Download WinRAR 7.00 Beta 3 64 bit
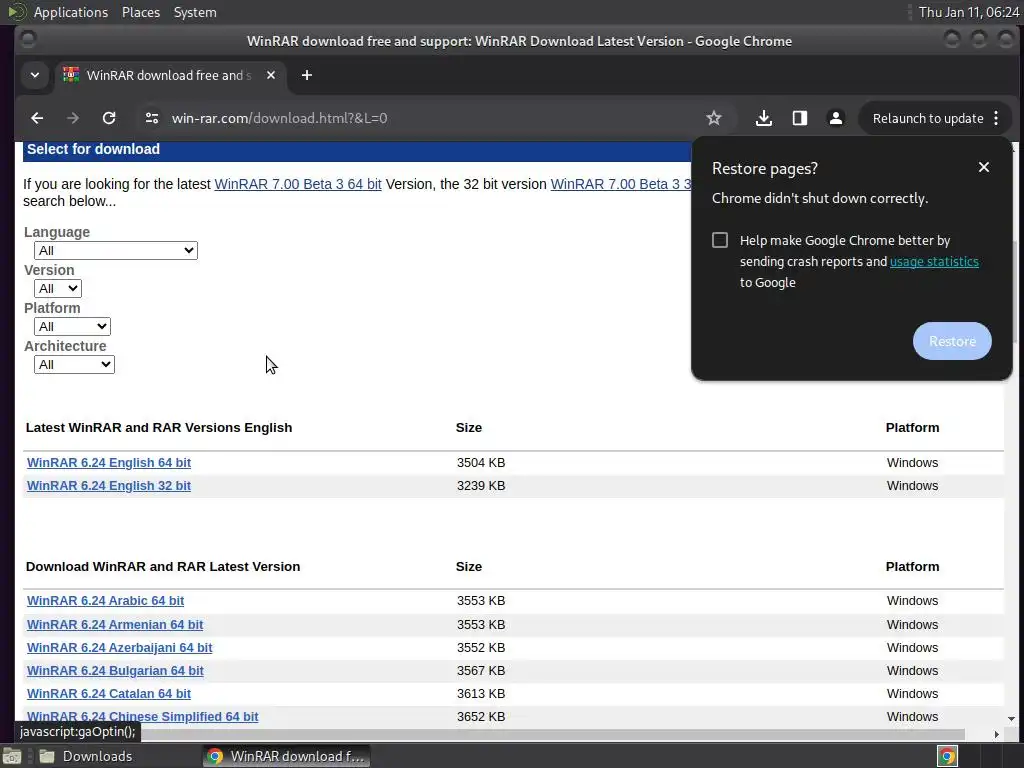The height and width of the screenshot is (768, 1024). 298,184
